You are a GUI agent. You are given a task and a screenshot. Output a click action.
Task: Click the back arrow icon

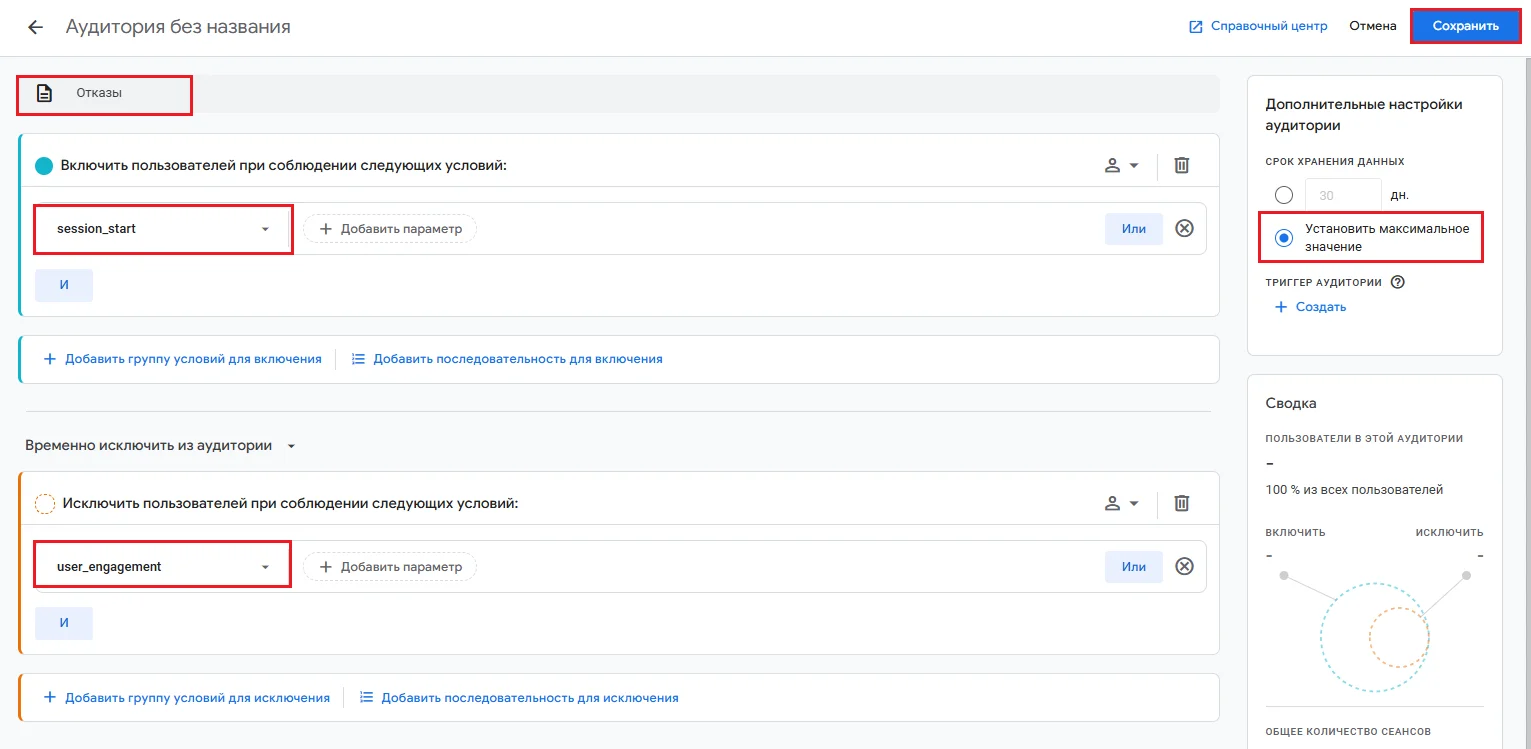pyautogui.click(x=36, y=27)
